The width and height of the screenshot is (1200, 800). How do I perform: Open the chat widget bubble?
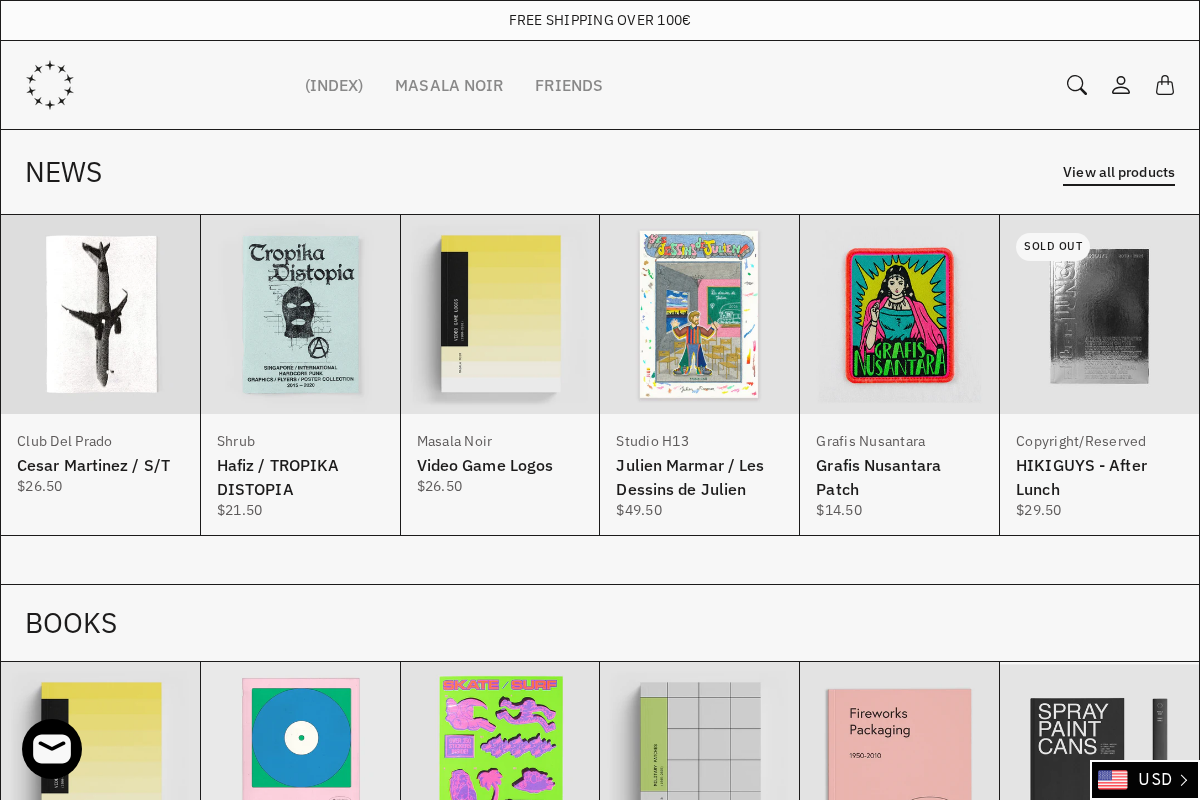click(x=52, y=748)
